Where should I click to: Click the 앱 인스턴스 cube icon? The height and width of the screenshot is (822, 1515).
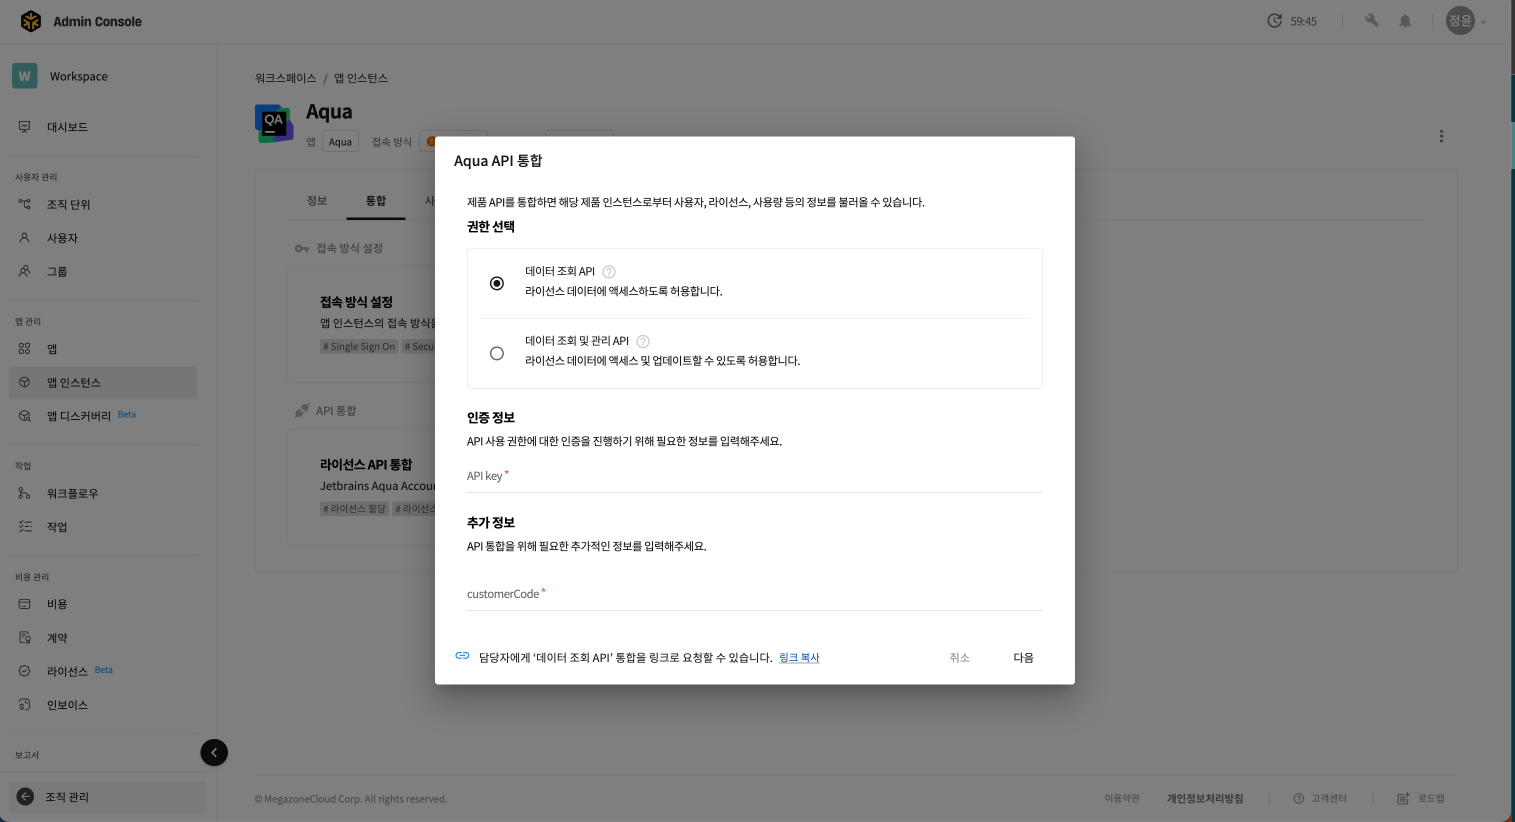tap(25, 382)
